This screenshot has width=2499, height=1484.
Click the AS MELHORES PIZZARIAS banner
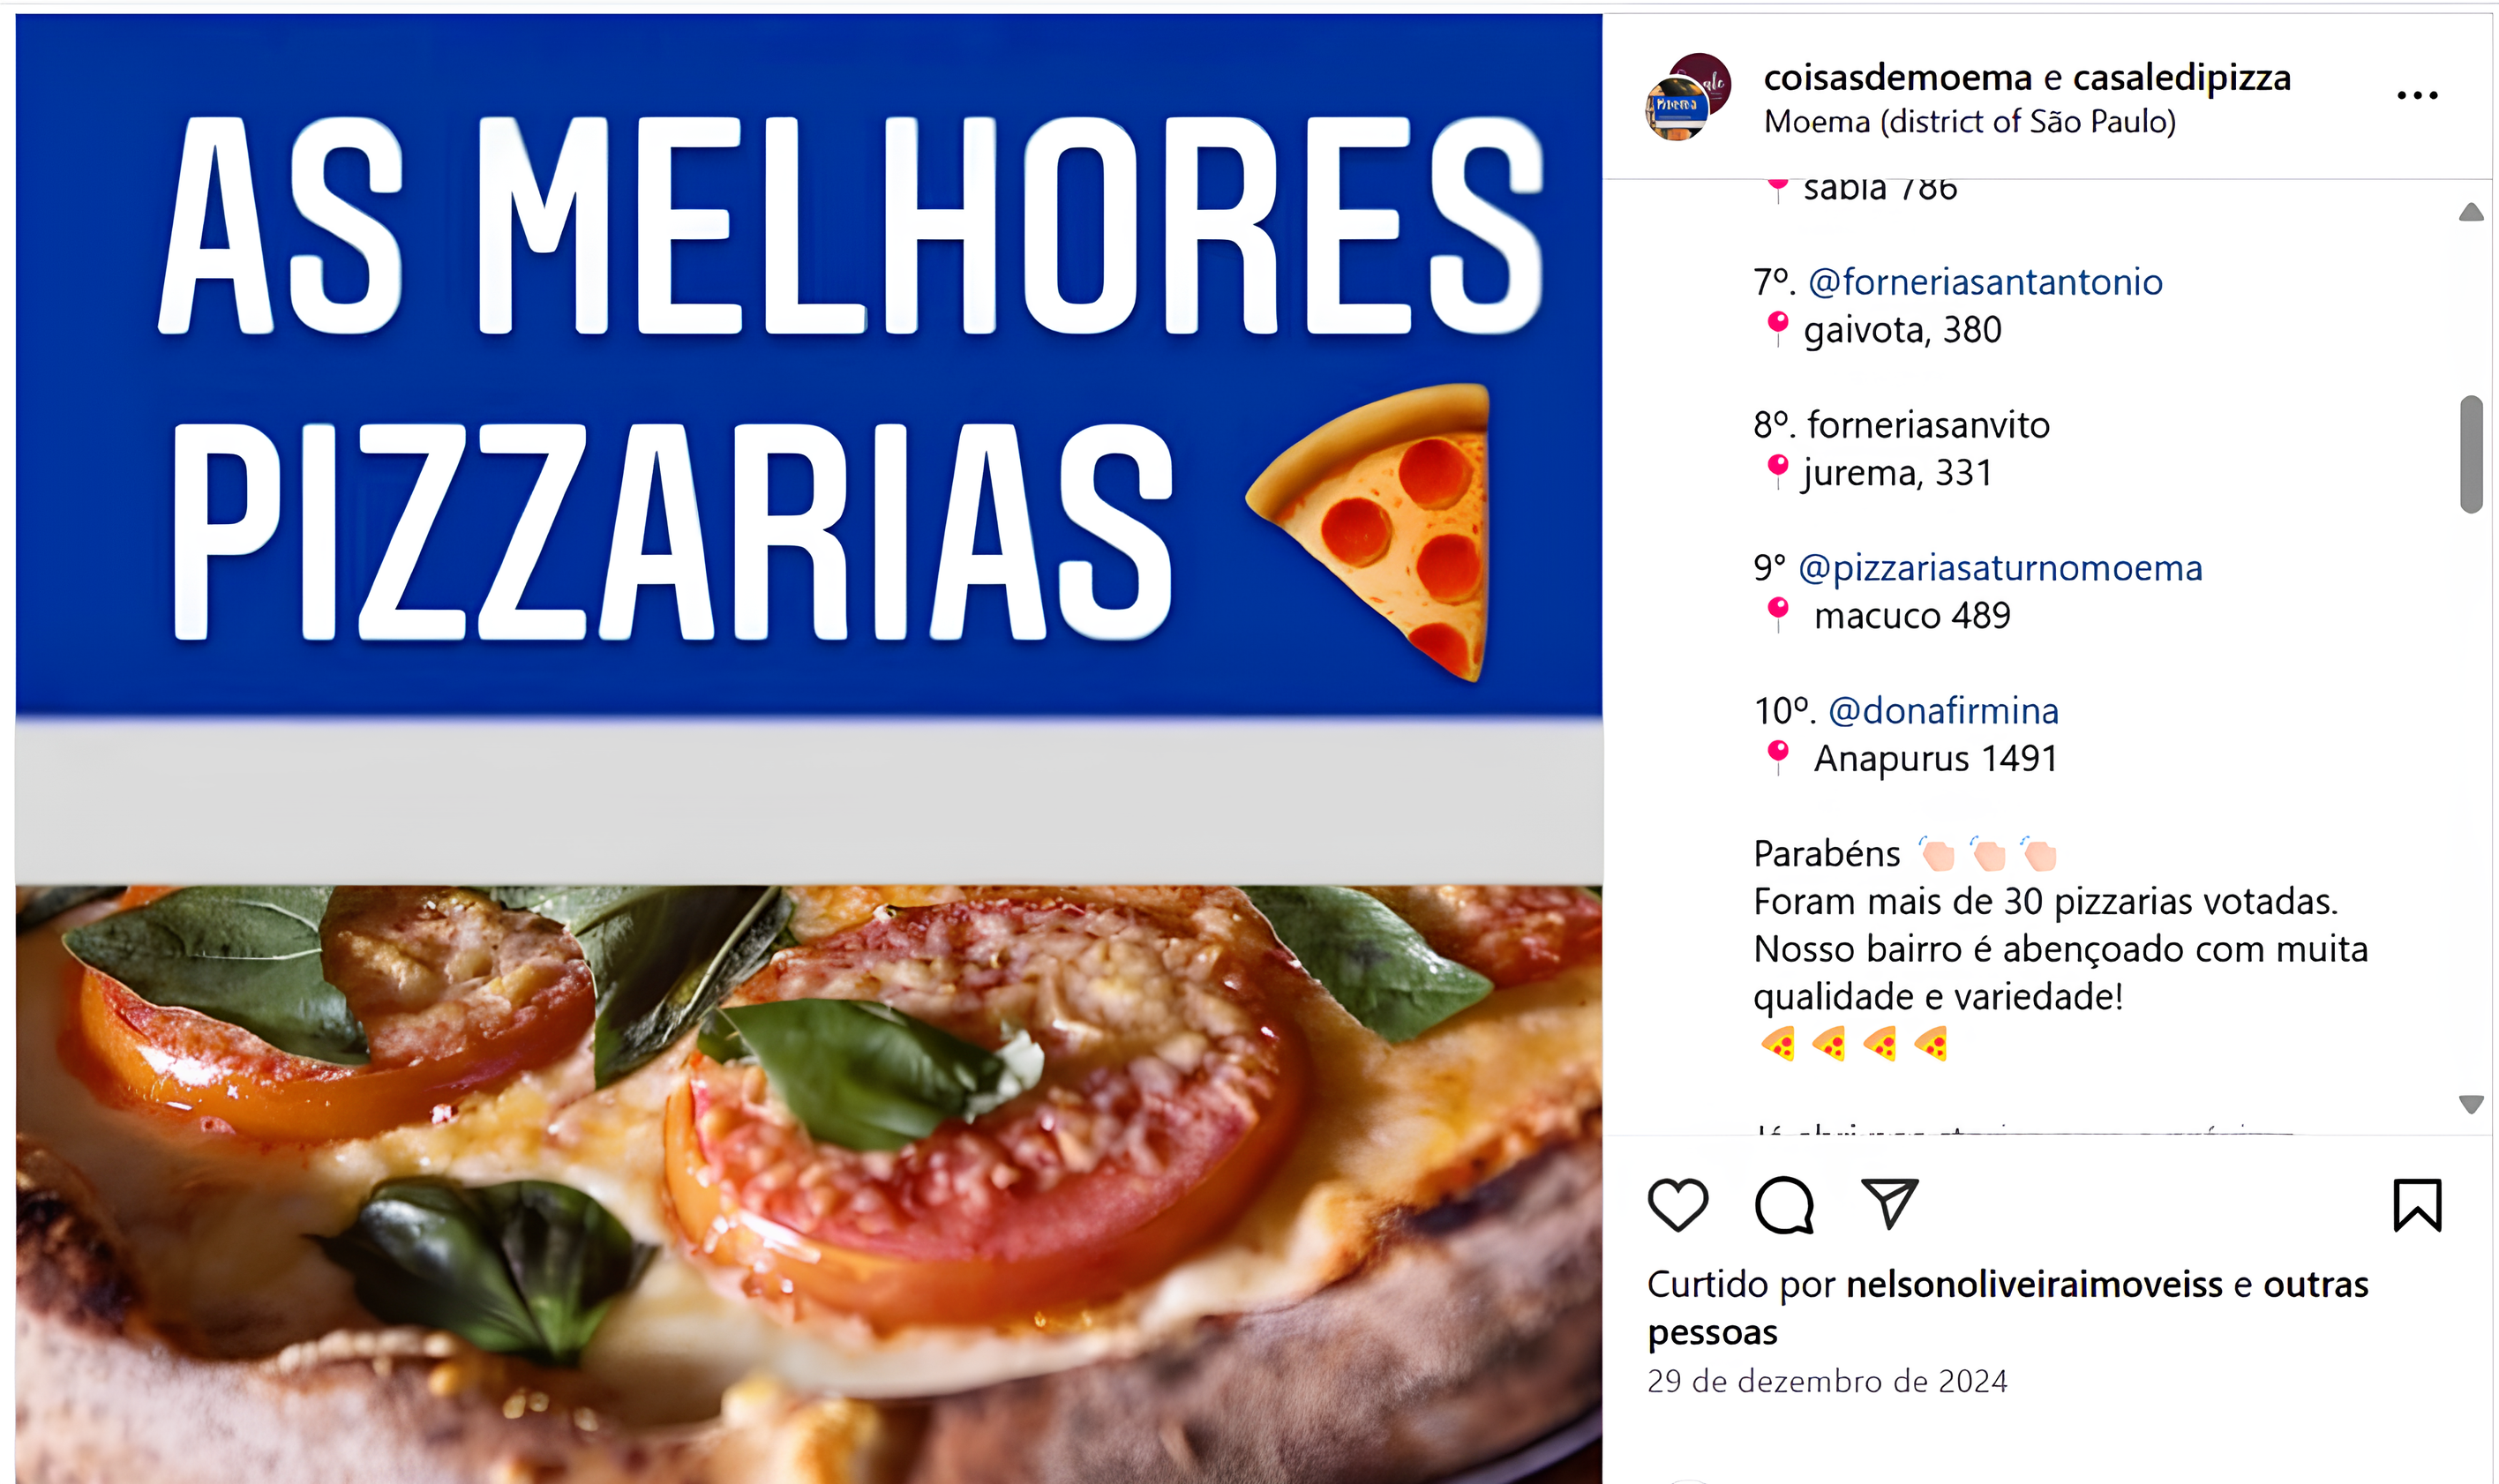808,366
